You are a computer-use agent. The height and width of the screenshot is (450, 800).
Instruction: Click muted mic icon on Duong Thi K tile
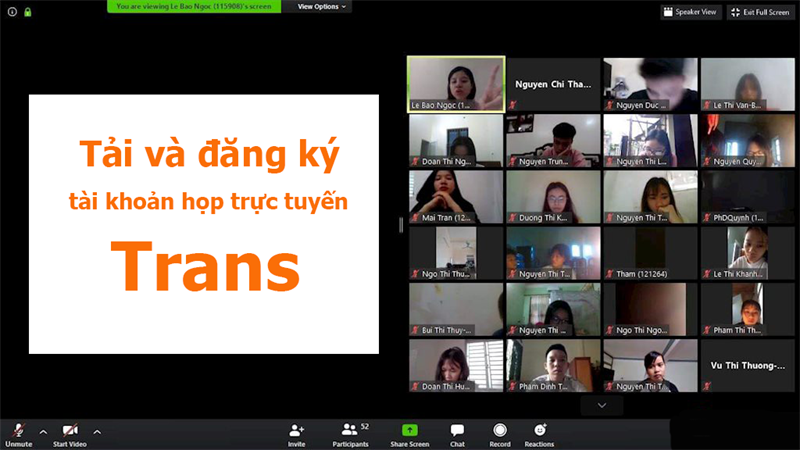tap(513, 218)
